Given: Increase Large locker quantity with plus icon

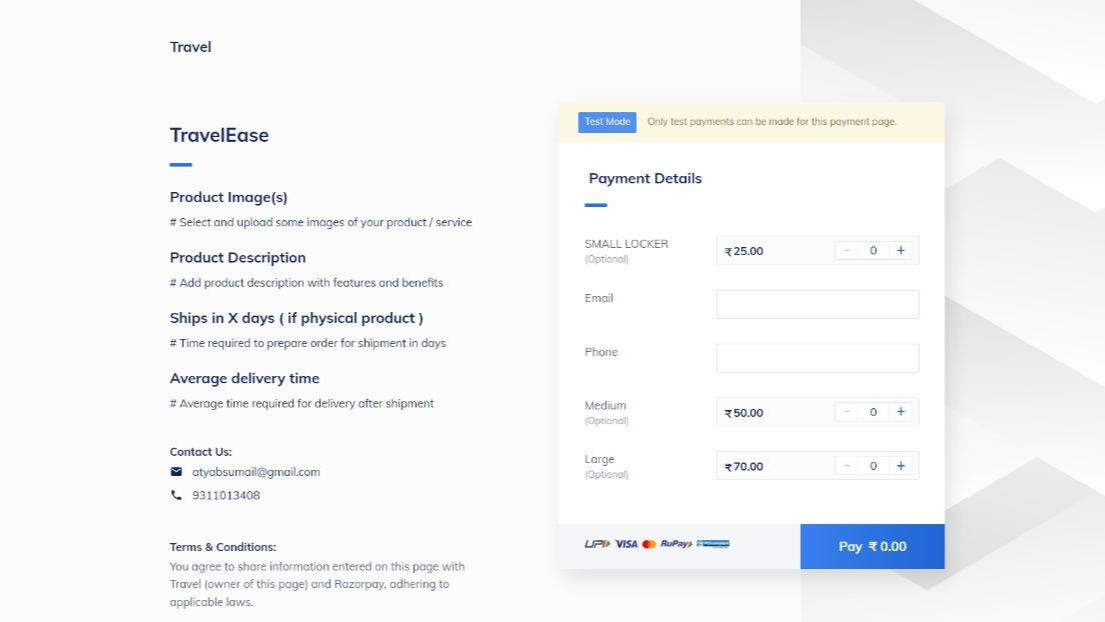Looking at the screenshot, I should pos(900,466).
